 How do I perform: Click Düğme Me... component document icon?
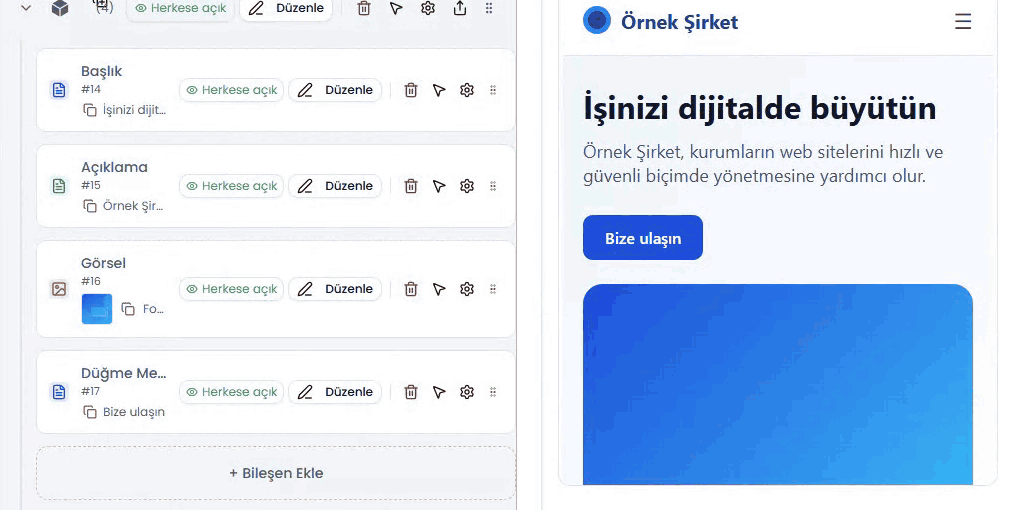(59, 392)
